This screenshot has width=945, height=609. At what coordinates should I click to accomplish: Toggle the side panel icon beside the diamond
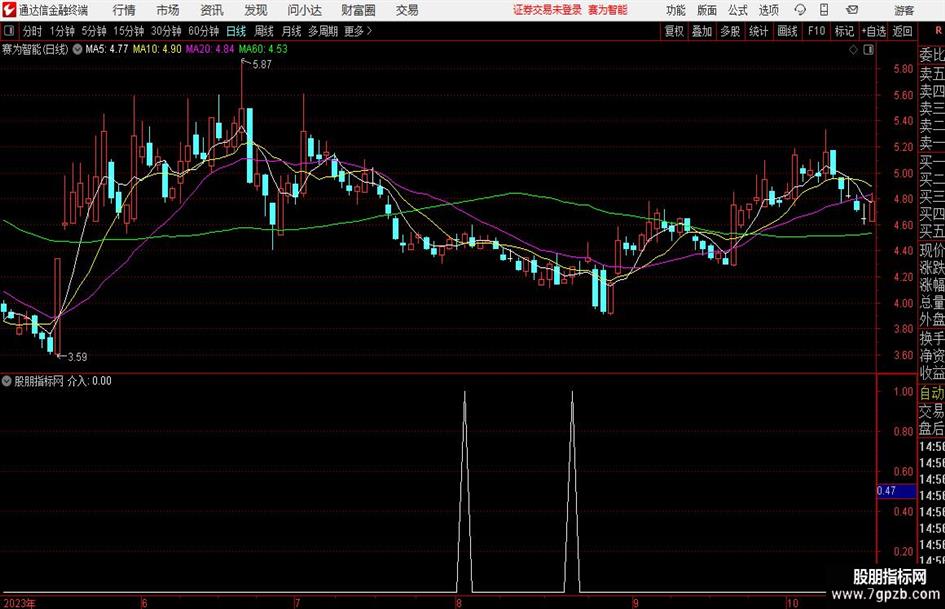click(868, 50)
